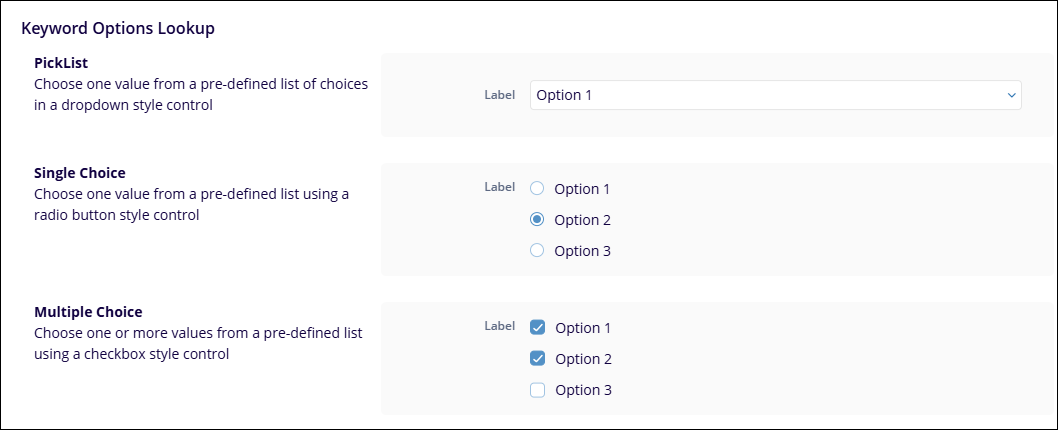
Task: Choose the Option 3 radio button
Action: (537, 250)
